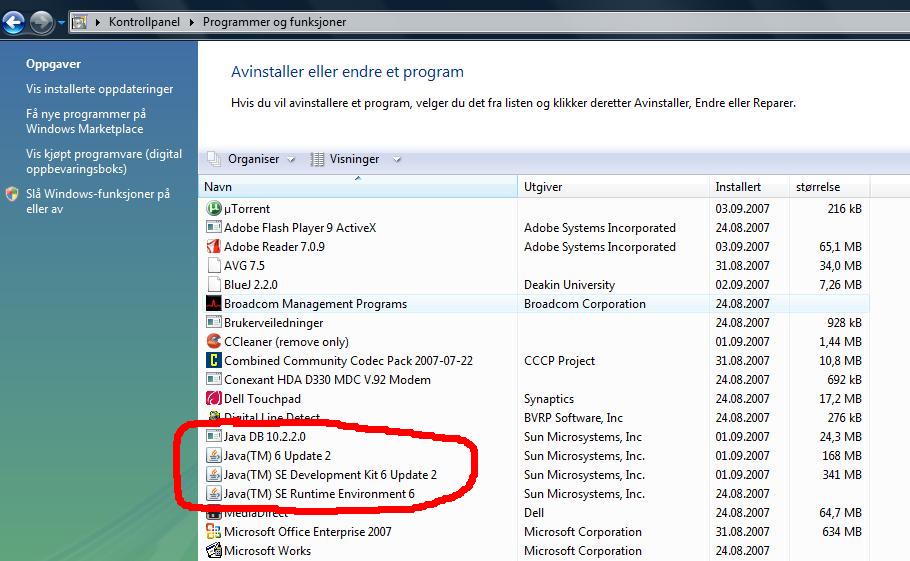The width and height of the screenshot is (910, 561).
Task: Click the µTorrent program icon
Action: (x=214, y=208)
